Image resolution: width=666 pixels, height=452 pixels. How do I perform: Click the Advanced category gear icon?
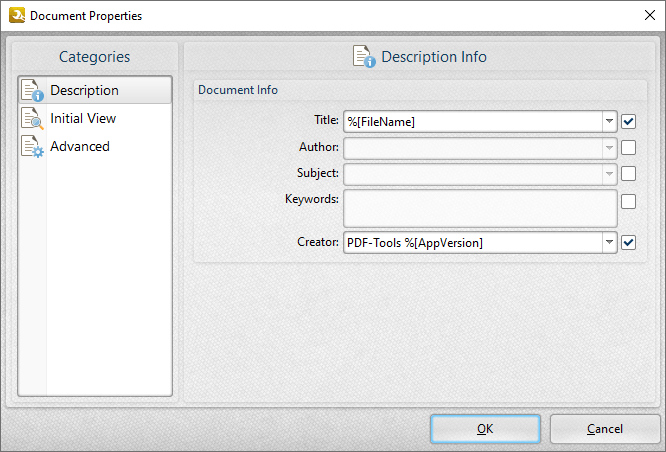coord(32,146)
